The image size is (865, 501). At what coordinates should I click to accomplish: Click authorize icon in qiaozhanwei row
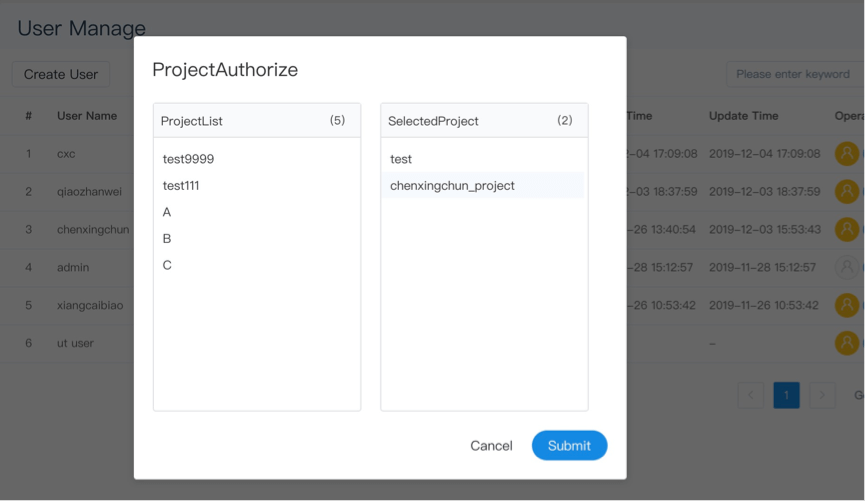(846, 192)
